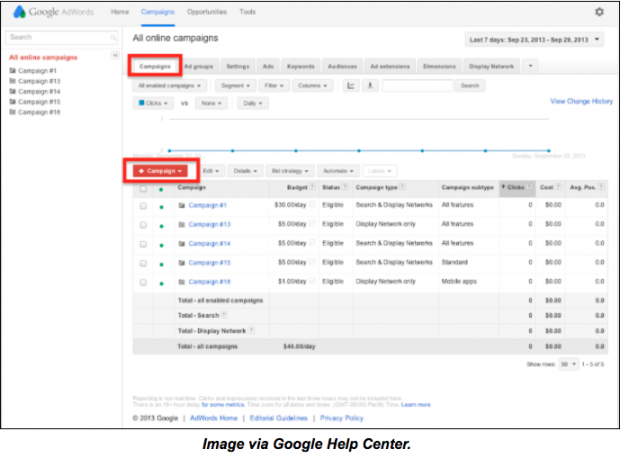620x458 pixels.
Task: Click the Budget column help icon
Action: click(x=312, y=187)
